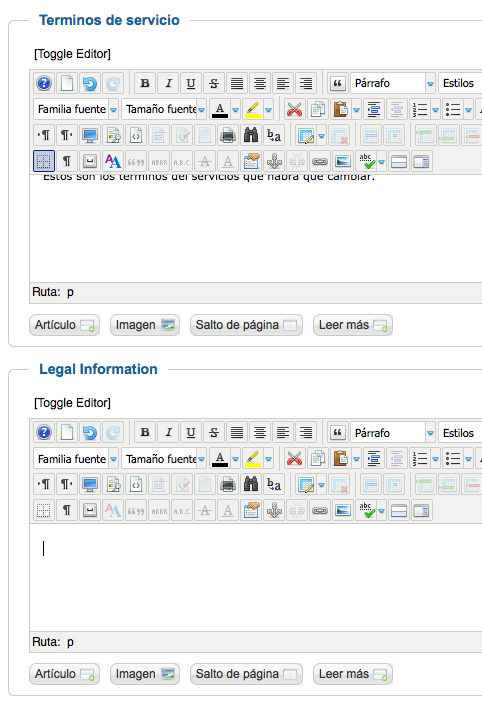
Task: Click Toggle Editor link under Legal Information
Action: coord(72,402)
